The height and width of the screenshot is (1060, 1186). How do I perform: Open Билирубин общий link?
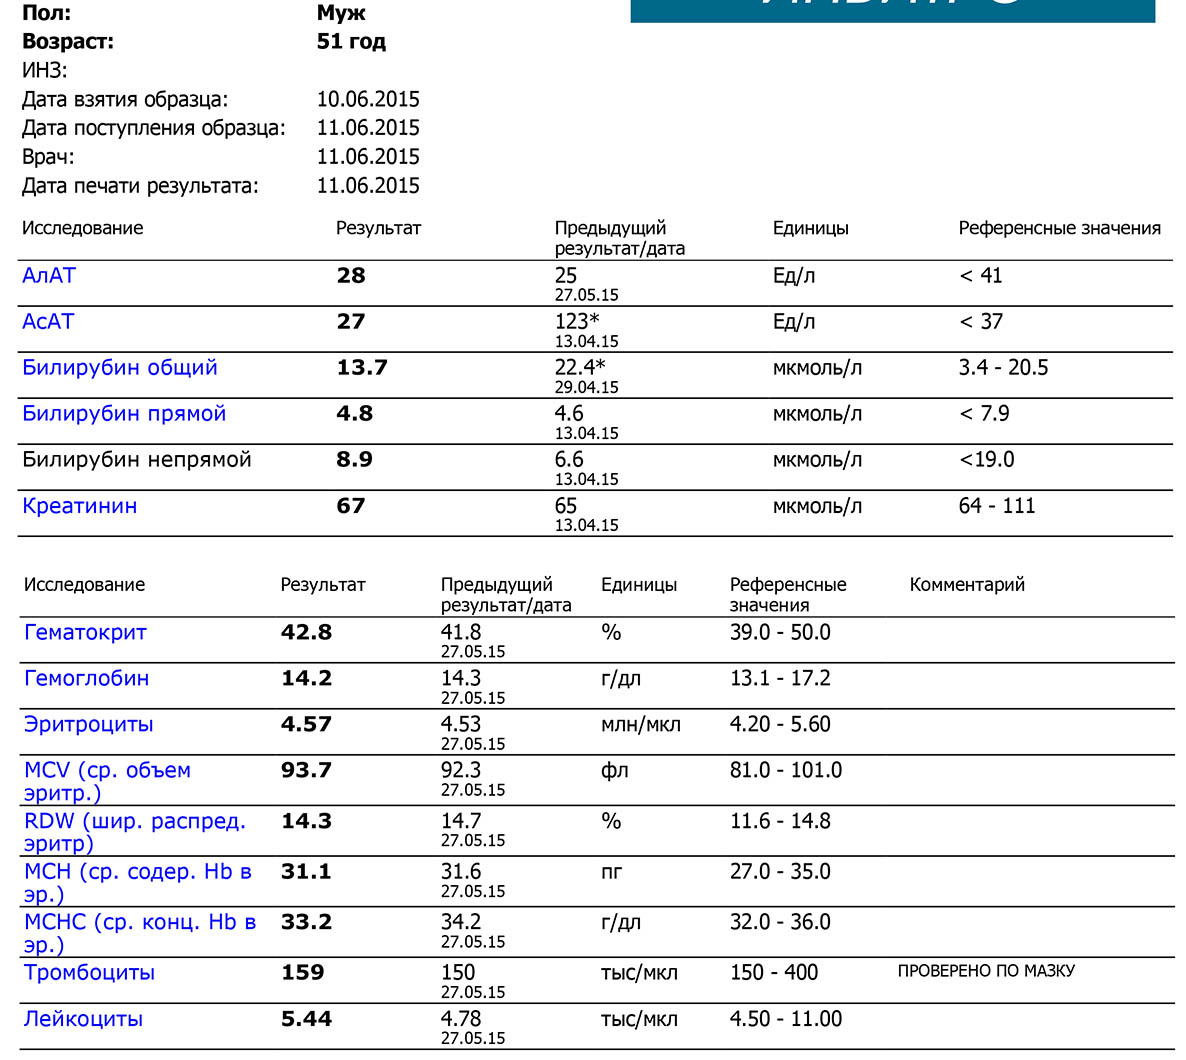[120, 368]
